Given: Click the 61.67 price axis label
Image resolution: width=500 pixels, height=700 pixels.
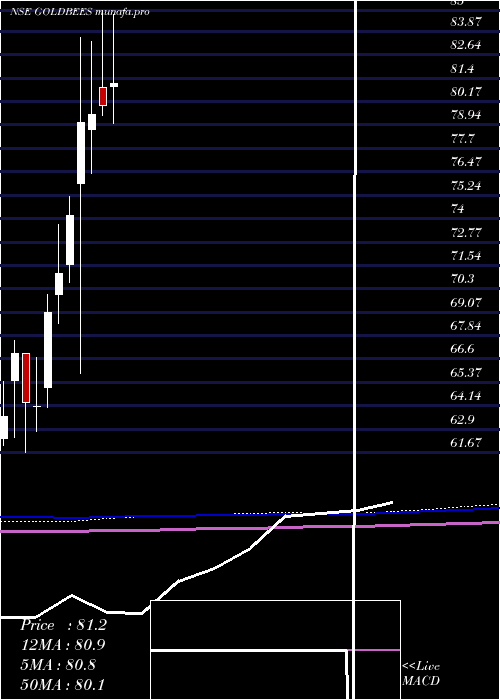Looking at the screenshot, I should pos(466,443).
